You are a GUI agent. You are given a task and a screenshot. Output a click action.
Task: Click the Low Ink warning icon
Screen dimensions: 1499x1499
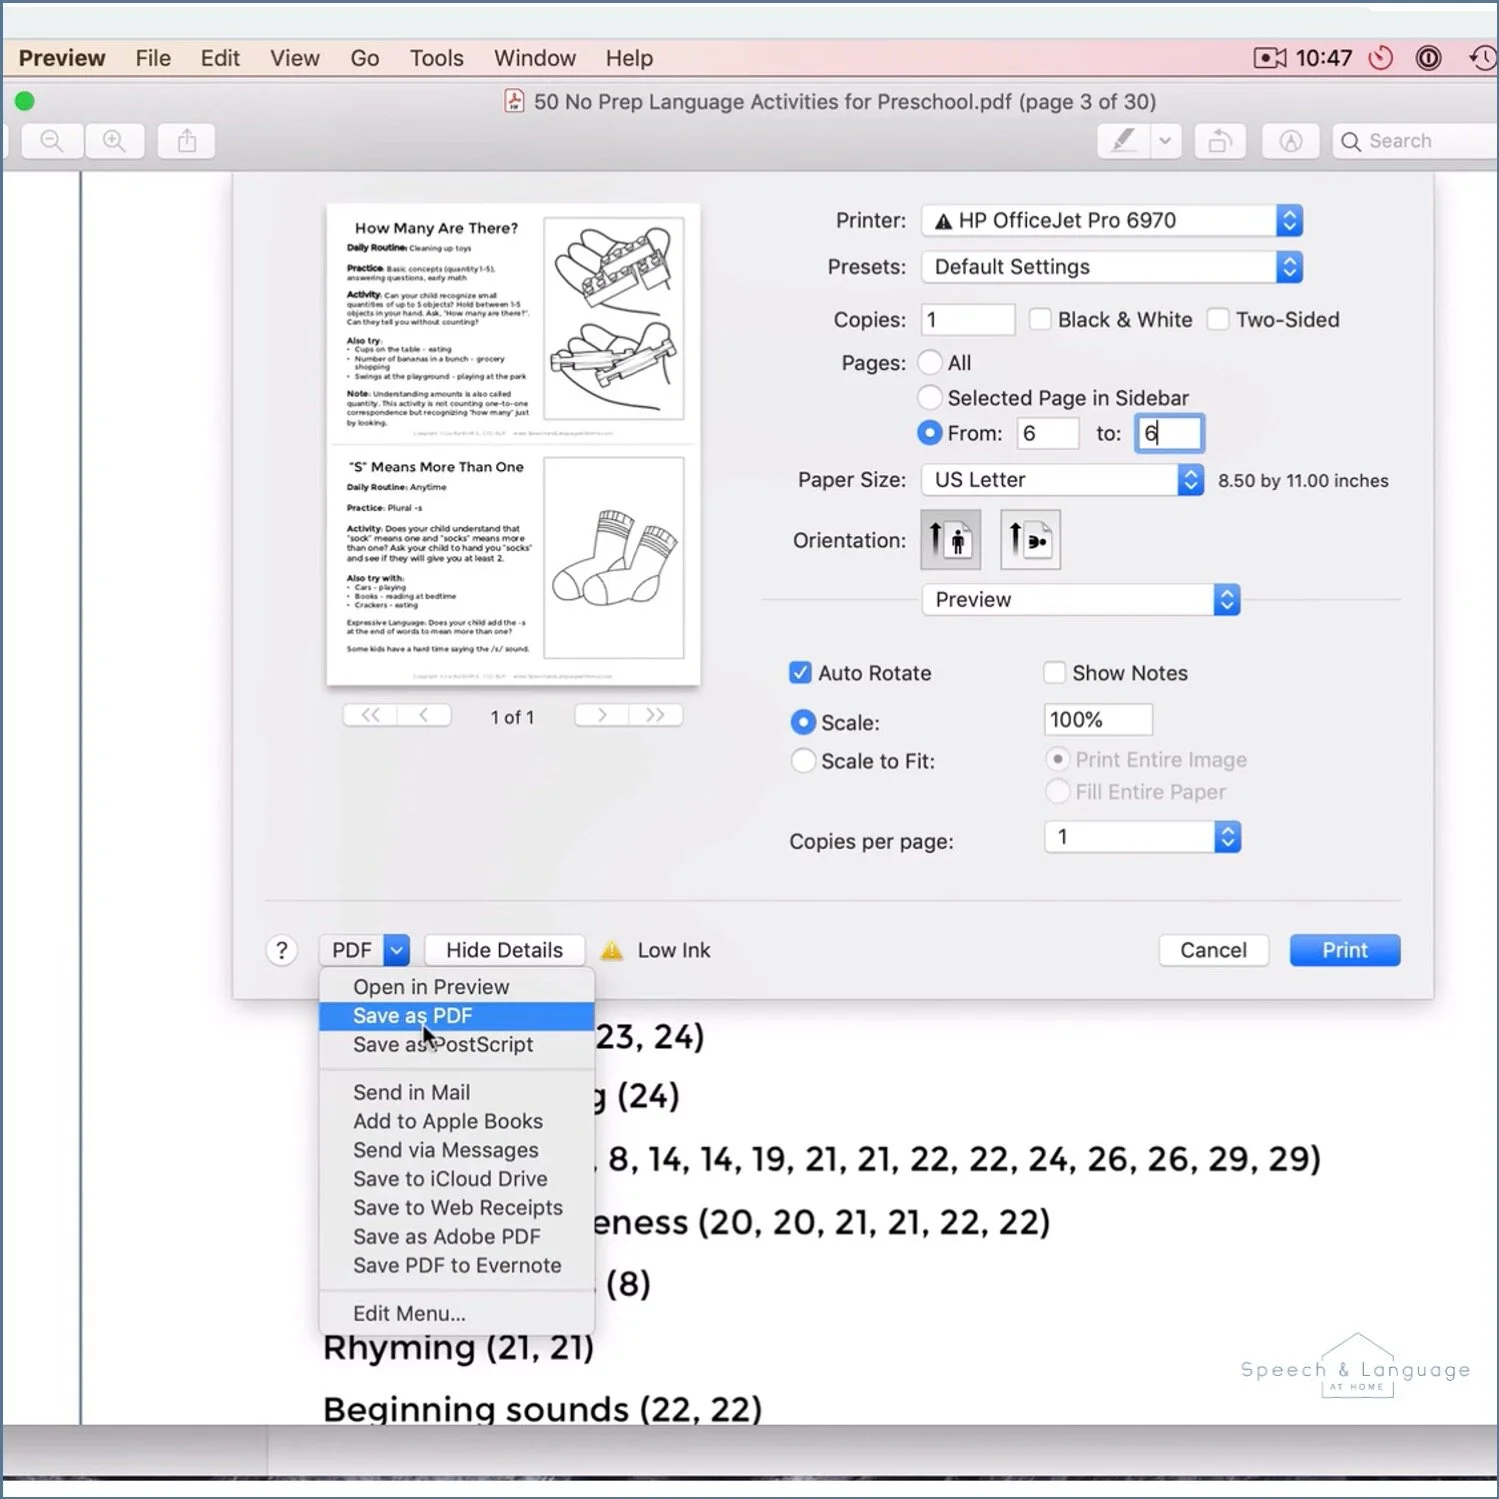pyautogui.click(x=613, y=949)
